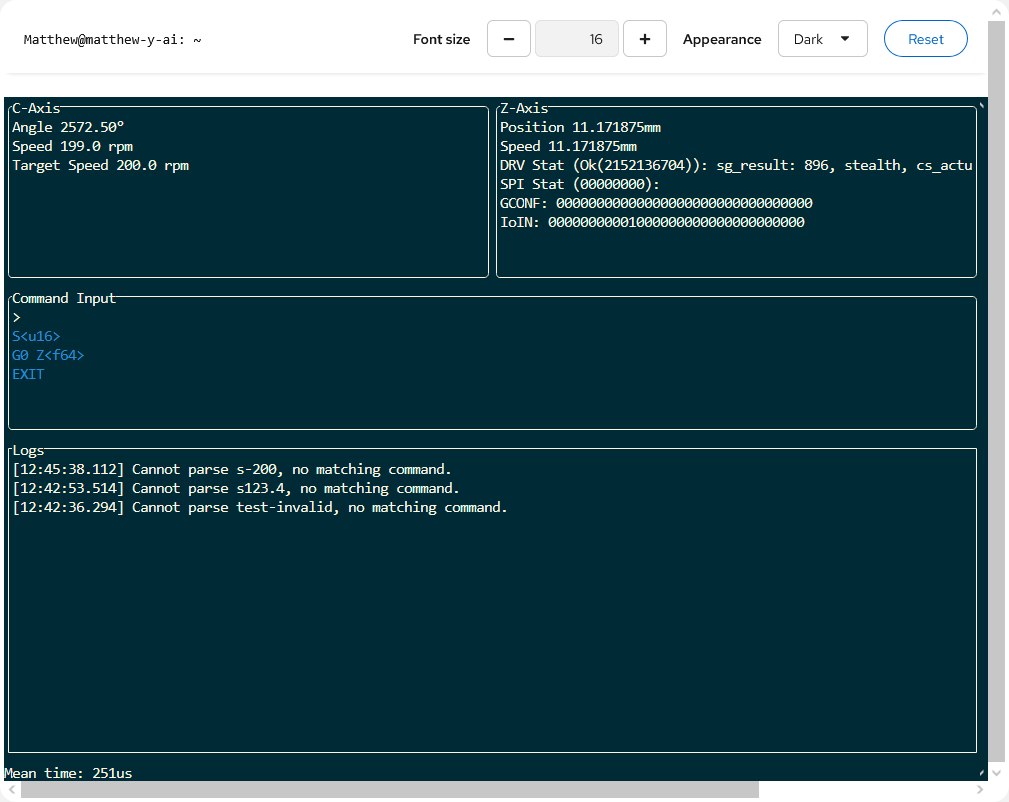
Task: Click the log entry about test-invalid
Action: (260, 508)
